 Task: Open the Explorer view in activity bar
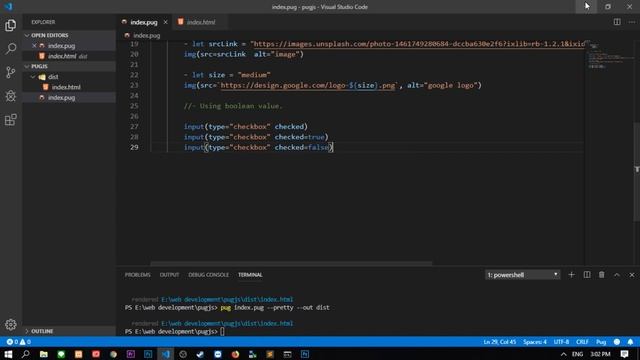[11, 25]
